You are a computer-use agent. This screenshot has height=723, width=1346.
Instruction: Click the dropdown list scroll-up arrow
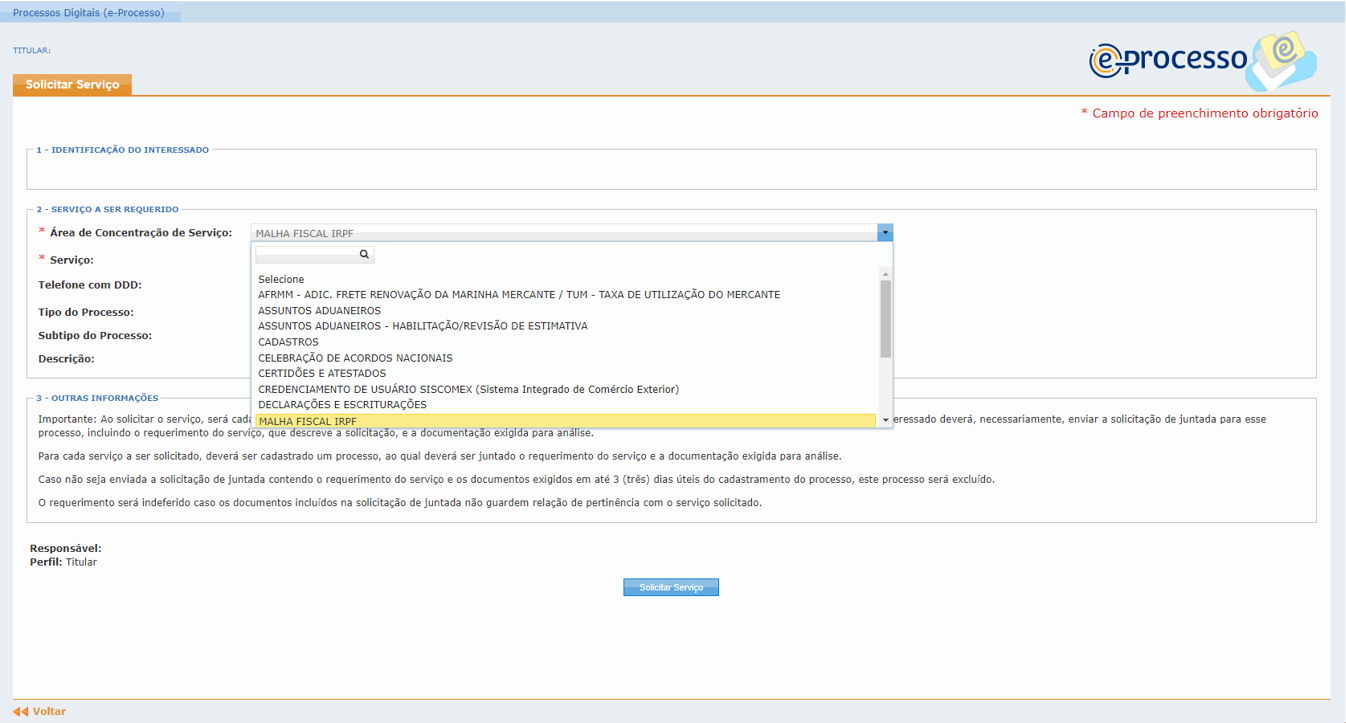885,273
